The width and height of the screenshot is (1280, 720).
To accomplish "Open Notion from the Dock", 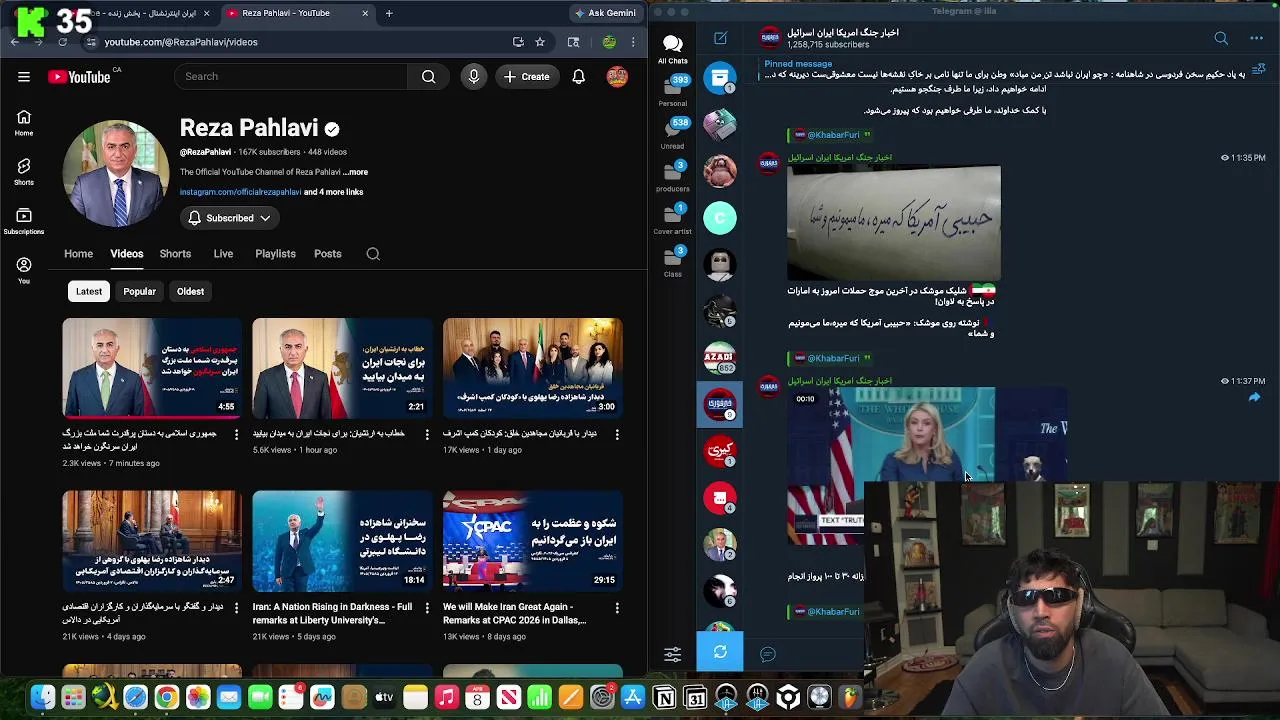I will [x=664, y=697].
